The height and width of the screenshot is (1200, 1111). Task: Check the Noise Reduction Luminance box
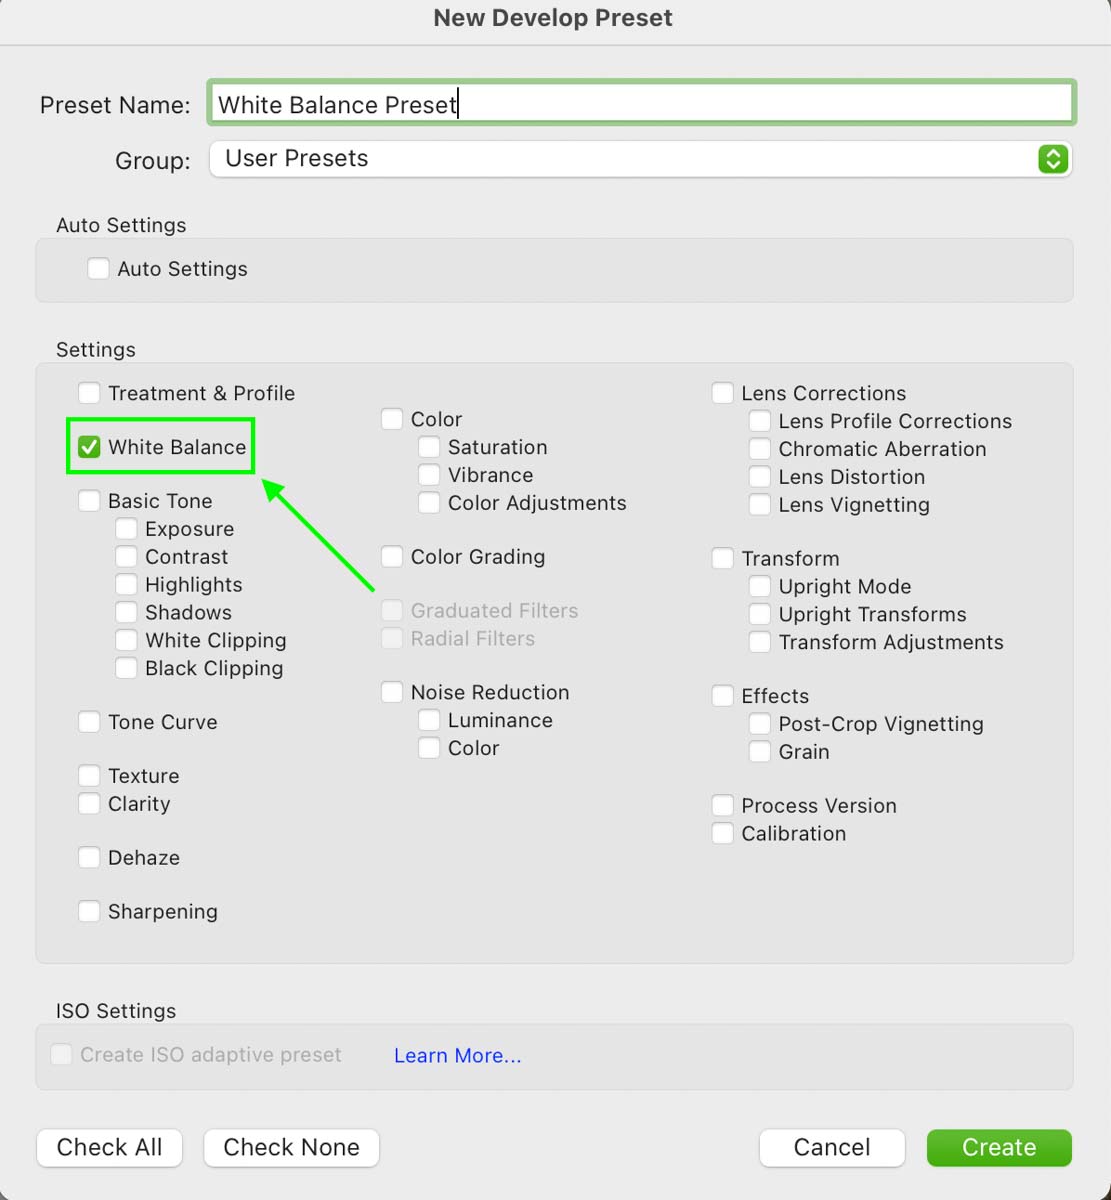(x=429, y=720)
